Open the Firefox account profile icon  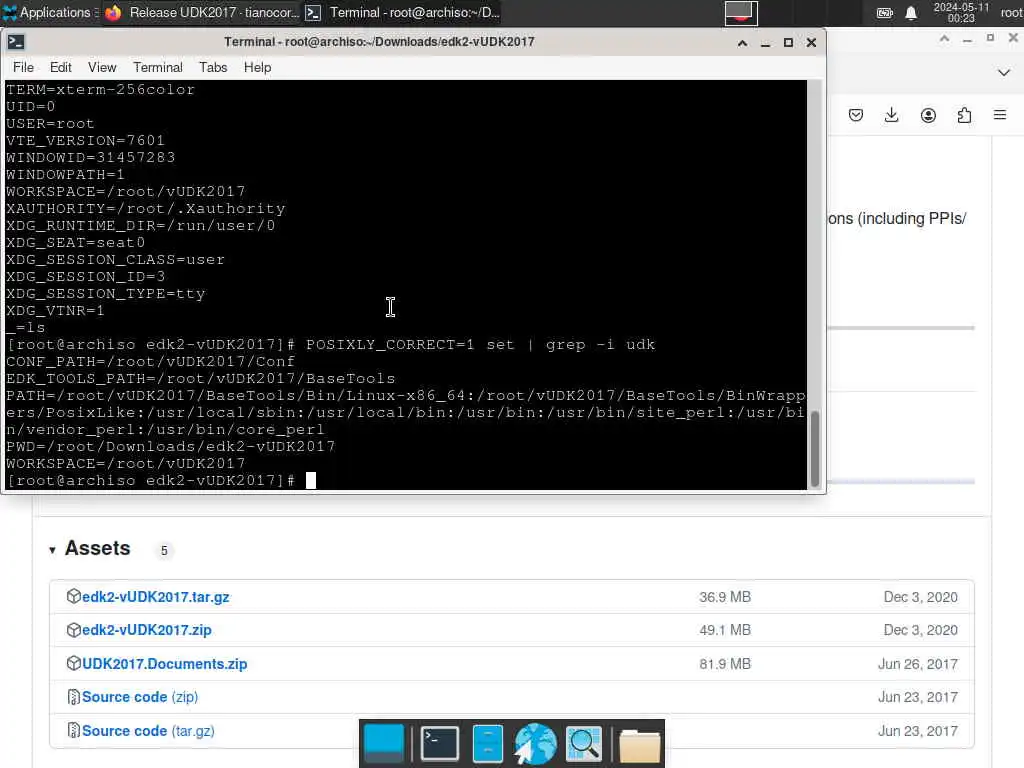(x=928, y=116)
